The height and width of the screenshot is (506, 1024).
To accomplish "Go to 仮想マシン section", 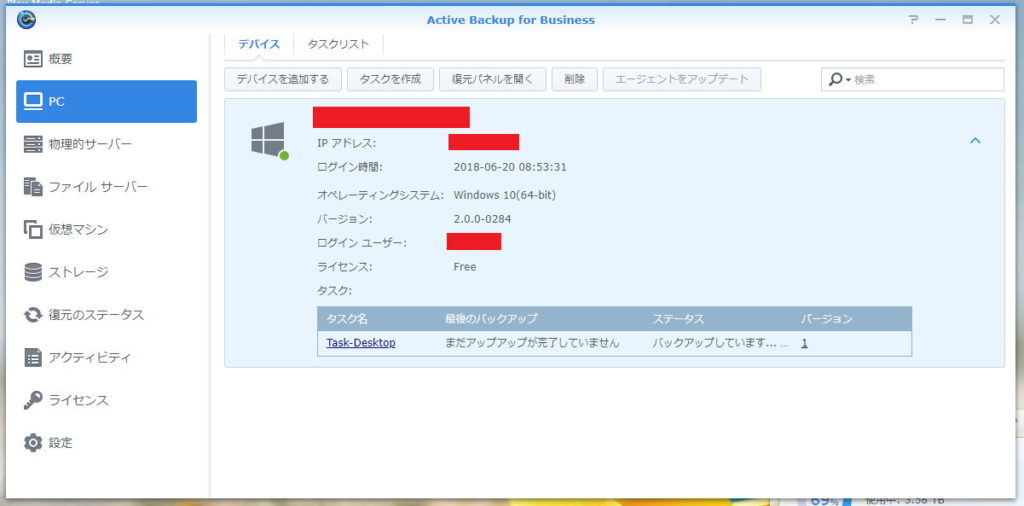I will coord(106,229).
